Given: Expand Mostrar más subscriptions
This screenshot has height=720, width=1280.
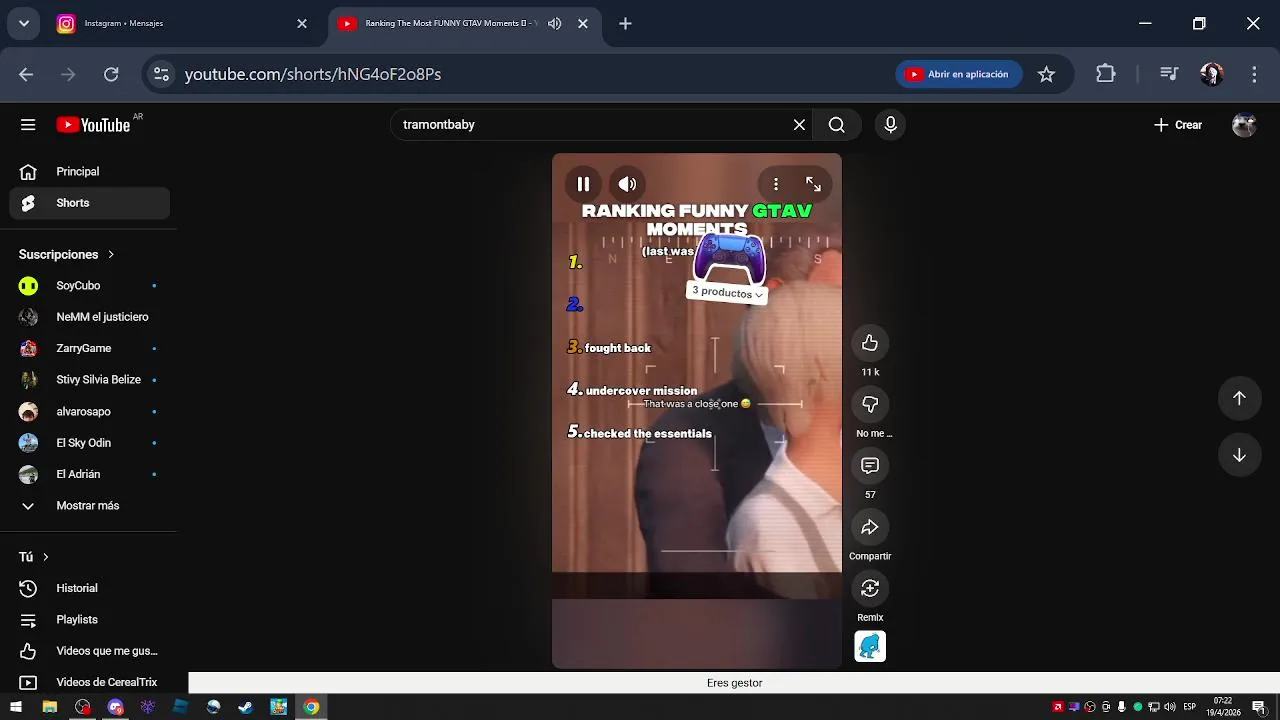Looking at the screenshot, I should [90, 506].
